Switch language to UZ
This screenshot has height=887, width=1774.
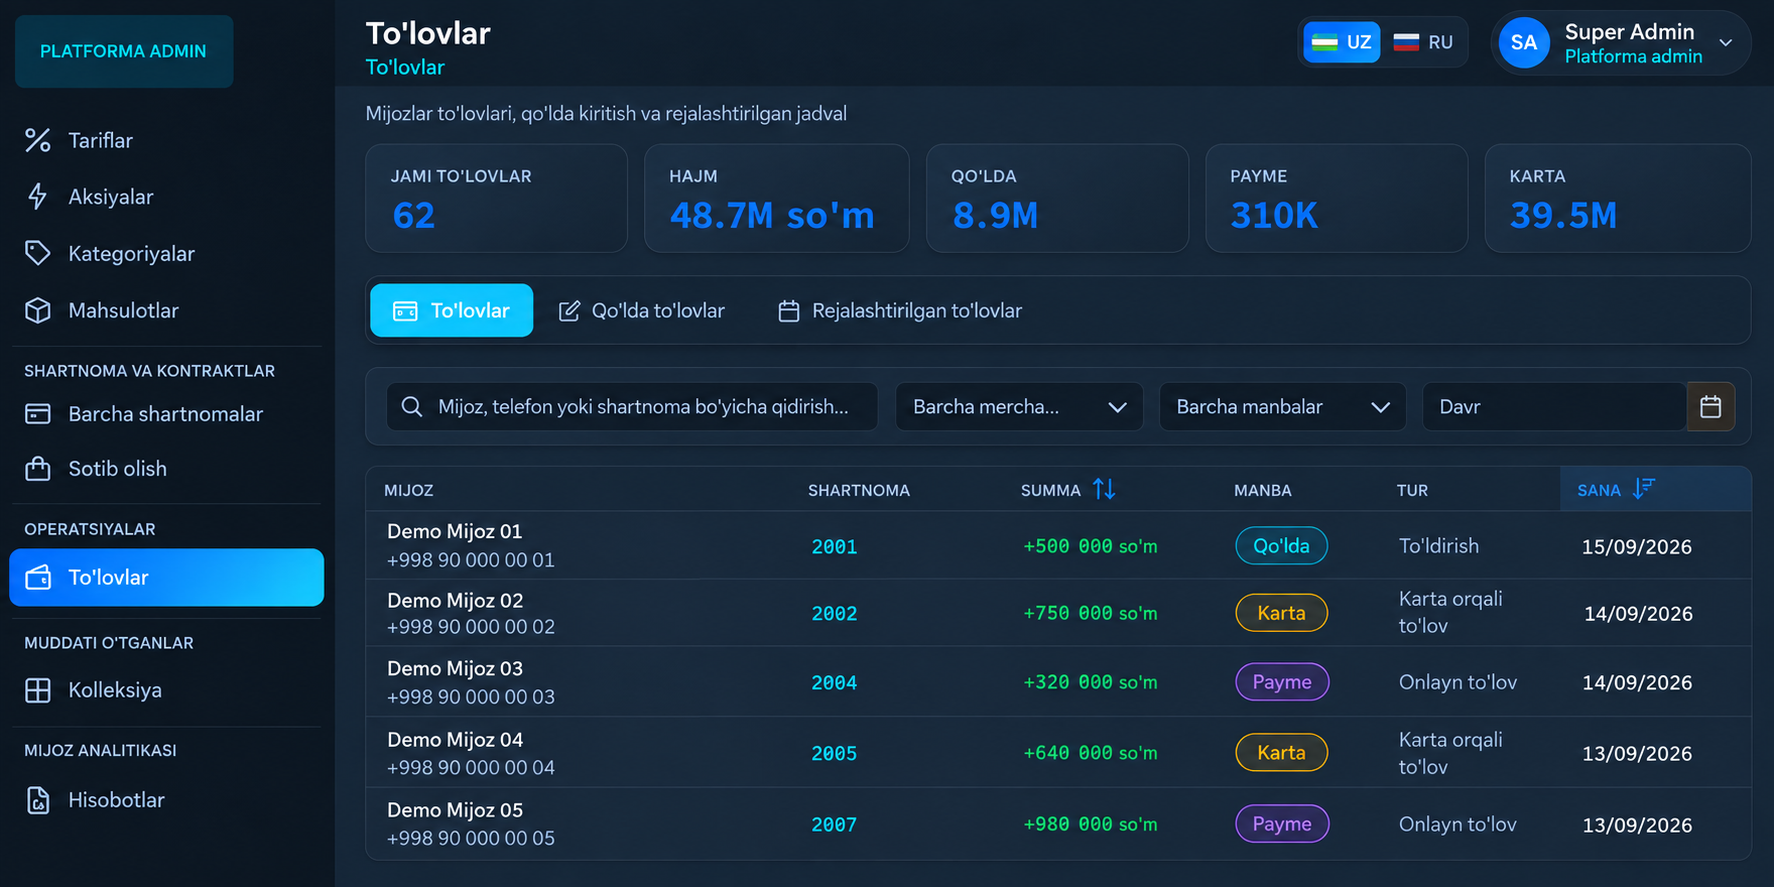click(x=1342, y=43)
